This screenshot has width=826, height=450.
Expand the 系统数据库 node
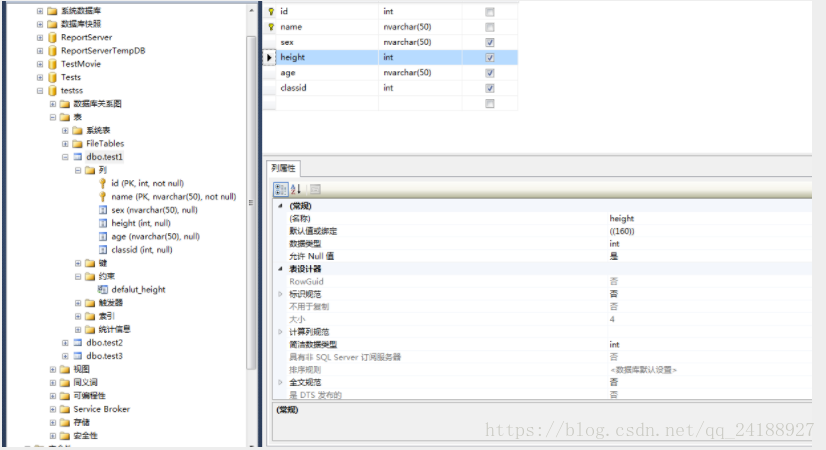point(40,11)
